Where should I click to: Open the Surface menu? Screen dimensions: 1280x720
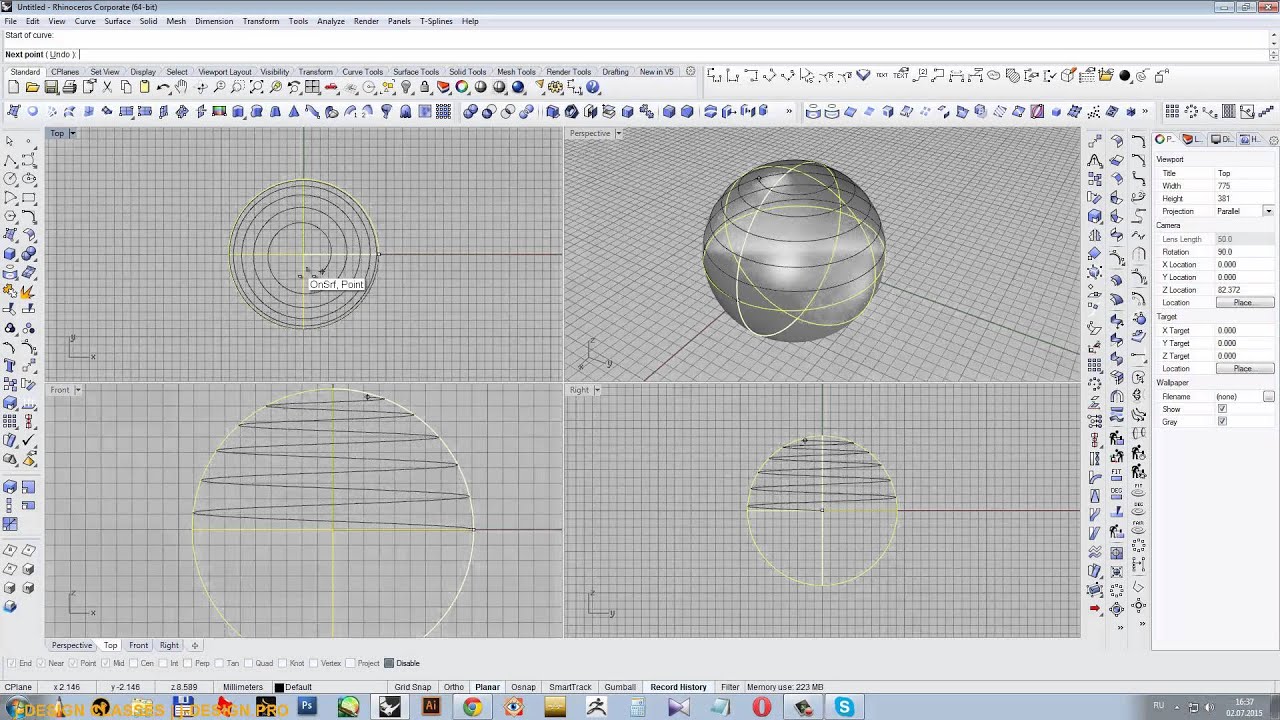point(117,21)
